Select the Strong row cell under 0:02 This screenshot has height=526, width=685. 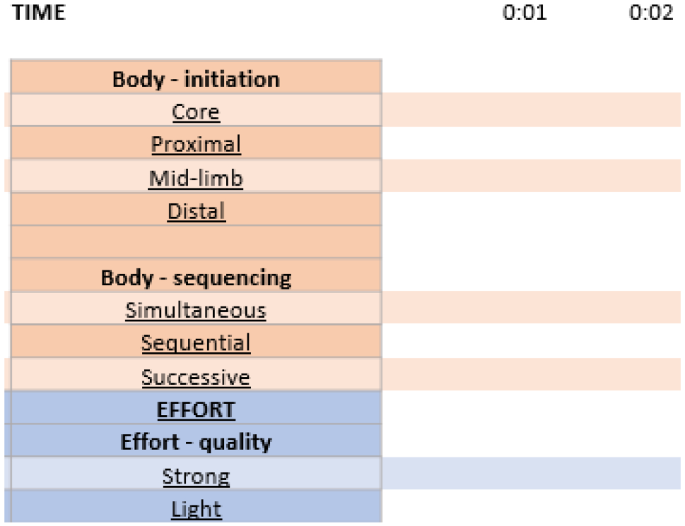(x=651, y=474)
